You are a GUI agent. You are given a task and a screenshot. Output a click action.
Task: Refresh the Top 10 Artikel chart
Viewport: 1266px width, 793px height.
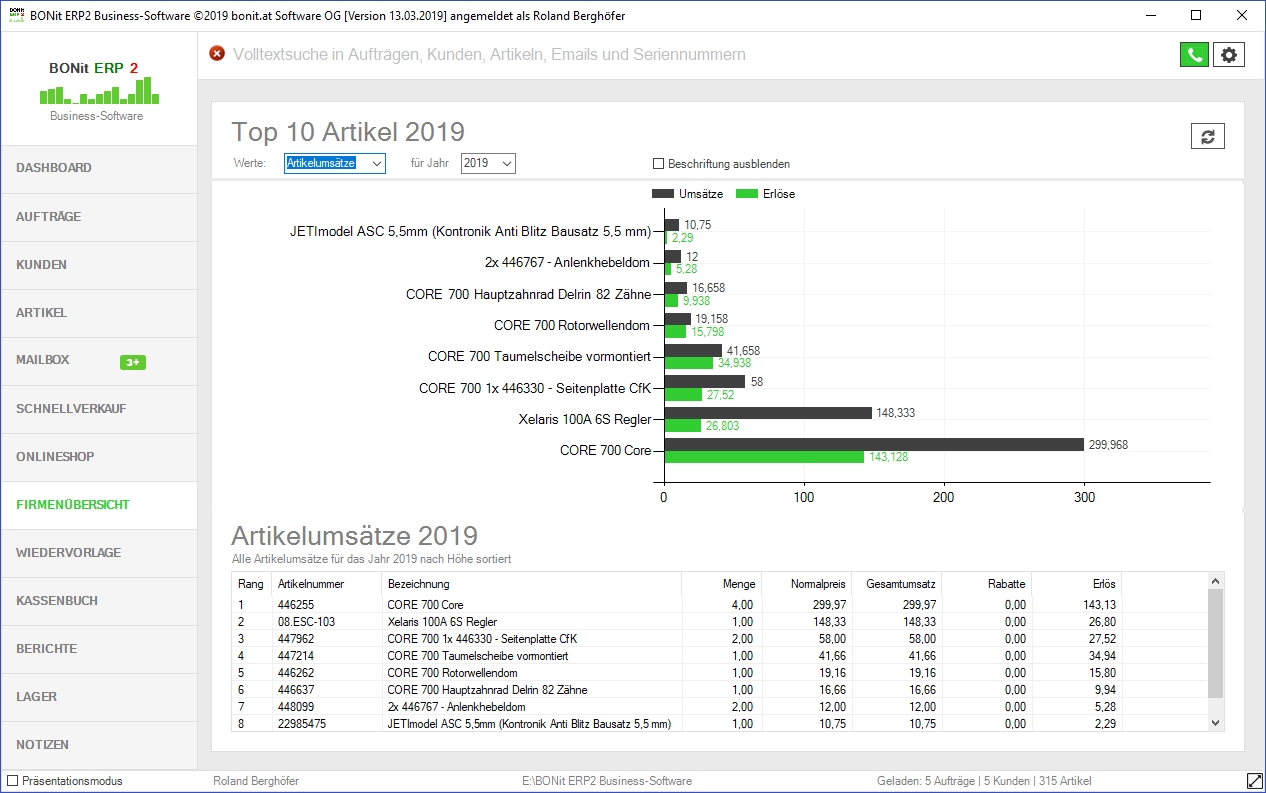(x=1208, y=137)
